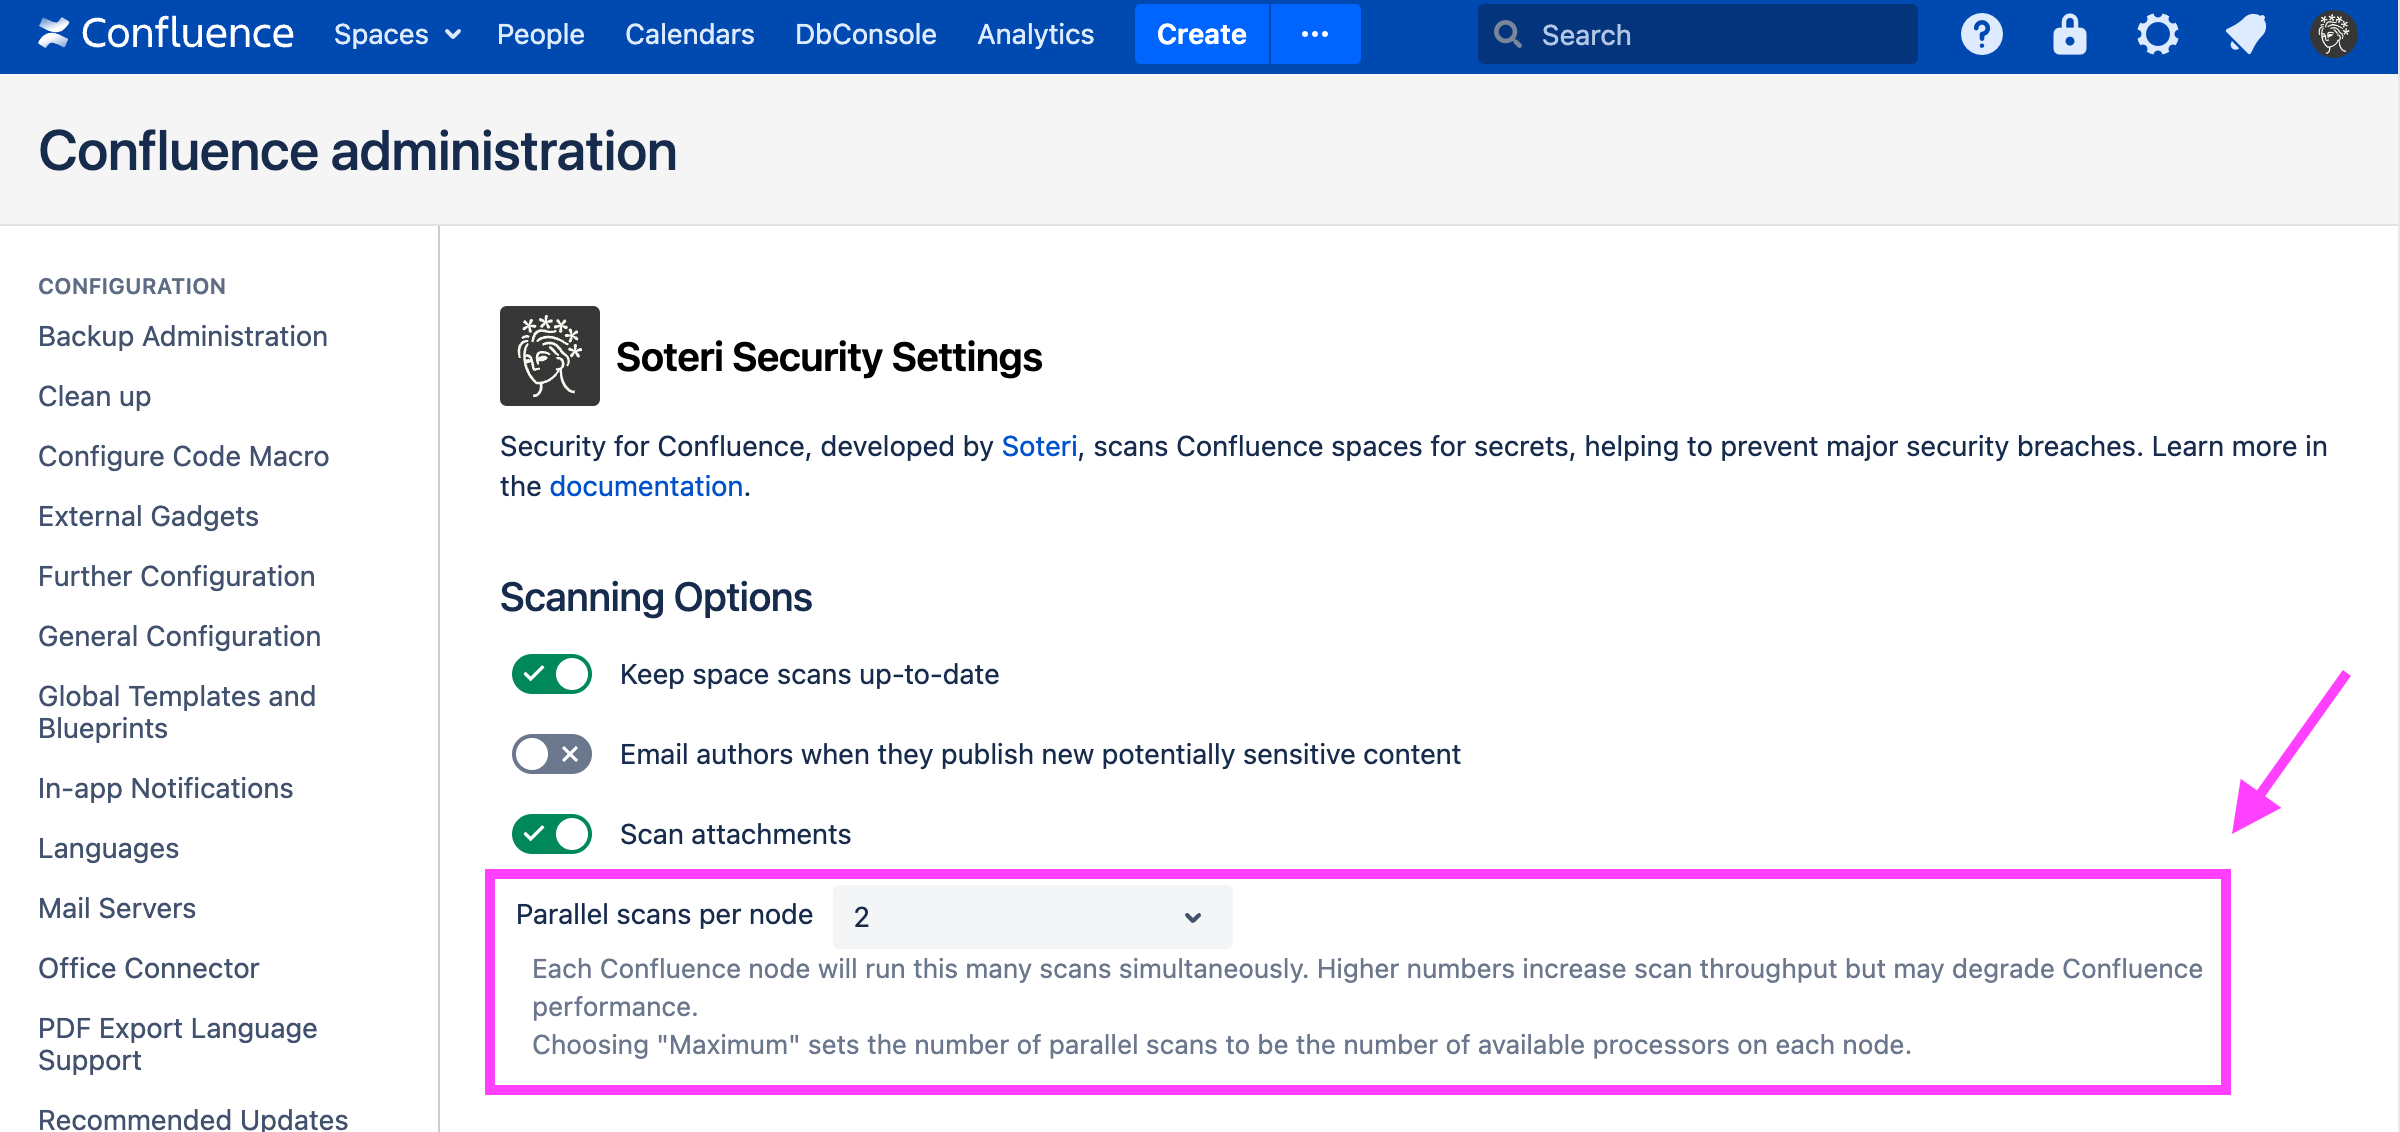Screen dimensions: 2400x1132
Task: Enable email authors on sensitive content
Action: coord(551,754)
